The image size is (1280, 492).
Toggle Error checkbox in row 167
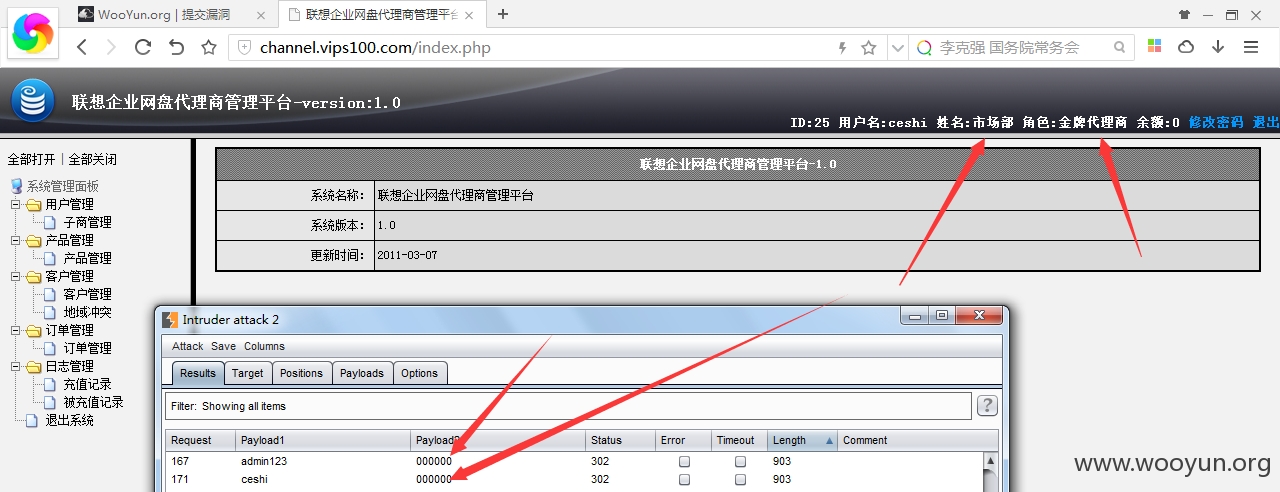[x=684, y=462]
